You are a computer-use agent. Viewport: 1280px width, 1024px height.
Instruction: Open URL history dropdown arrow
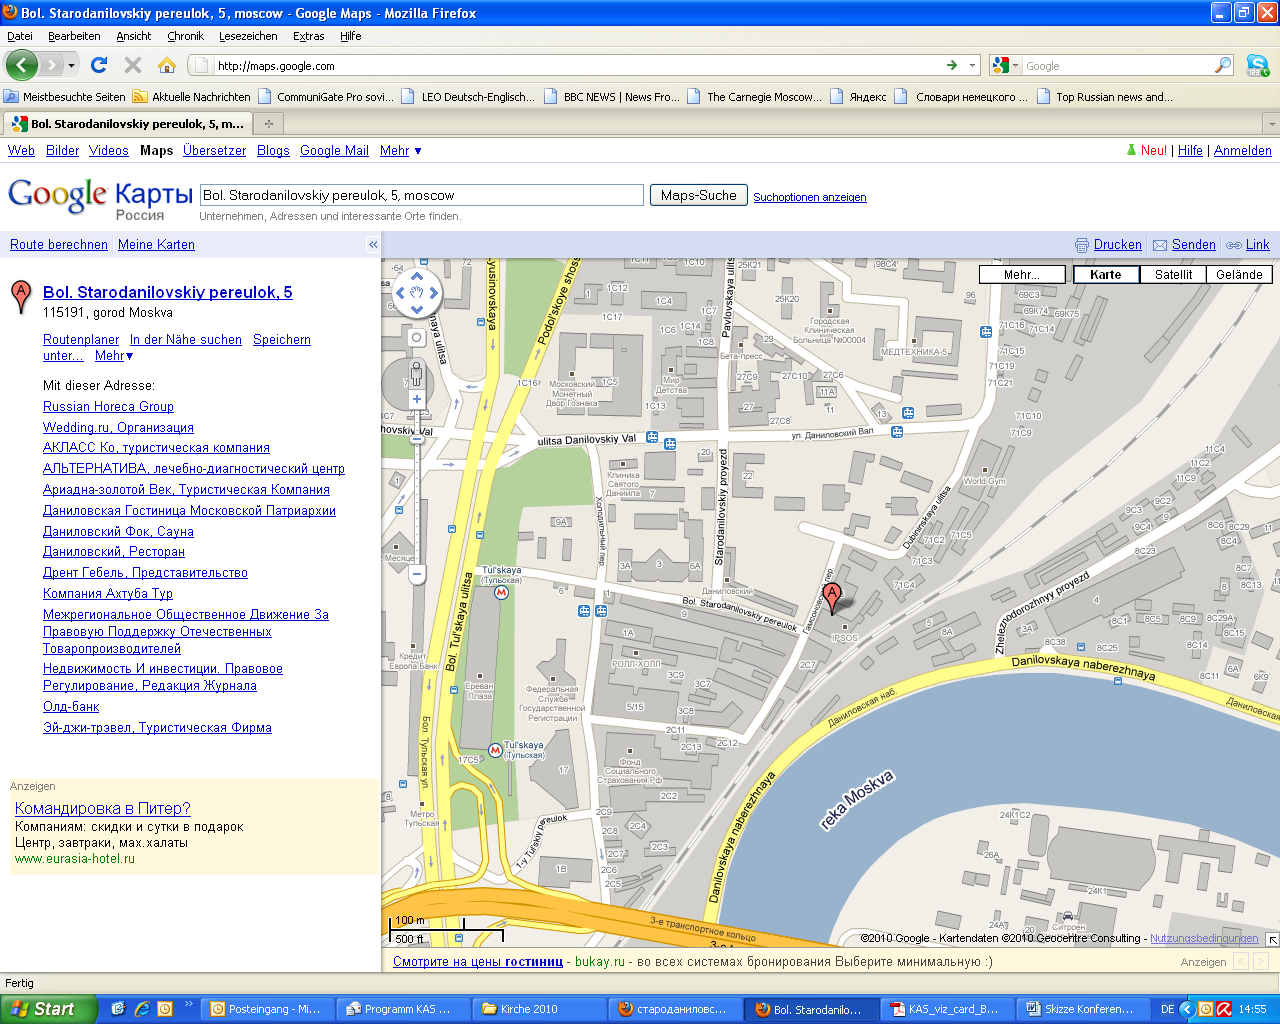click(972, 66)
